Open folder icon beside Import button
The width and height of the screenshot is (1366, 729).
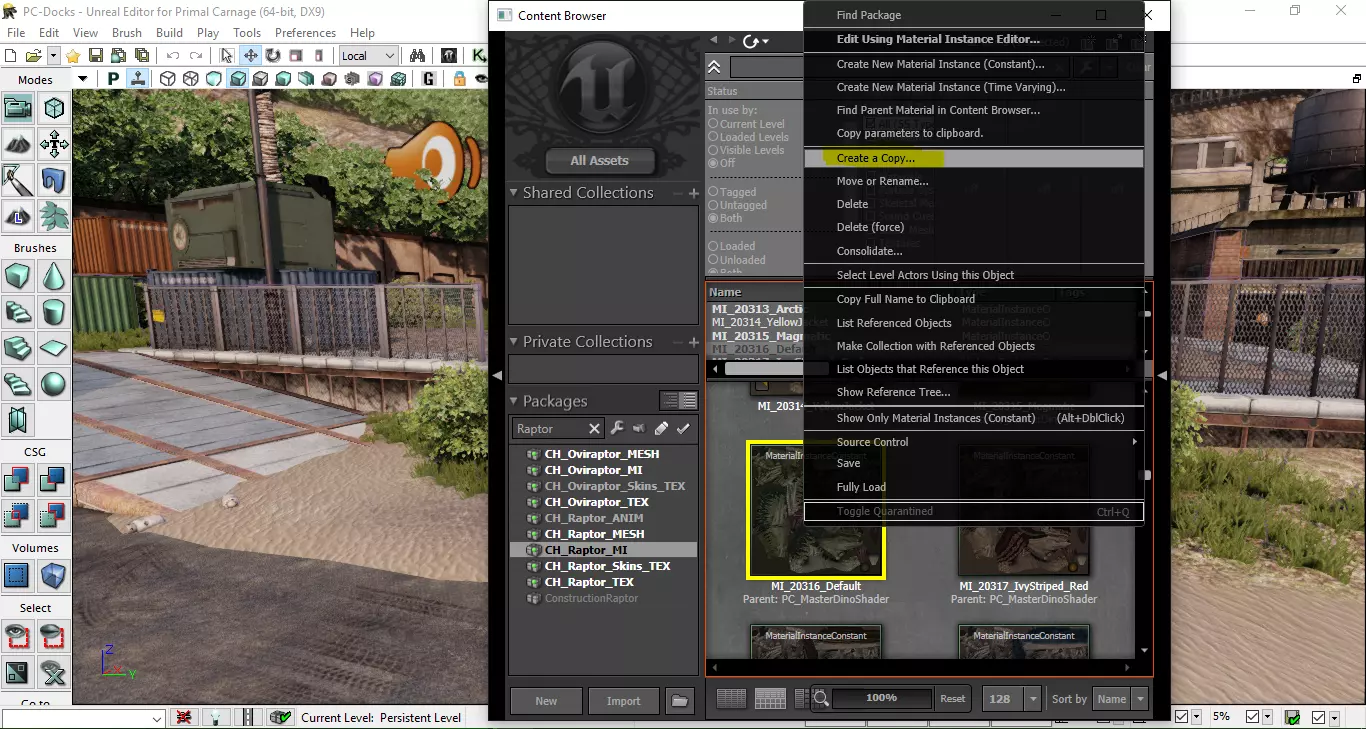(x=680, y=701)
